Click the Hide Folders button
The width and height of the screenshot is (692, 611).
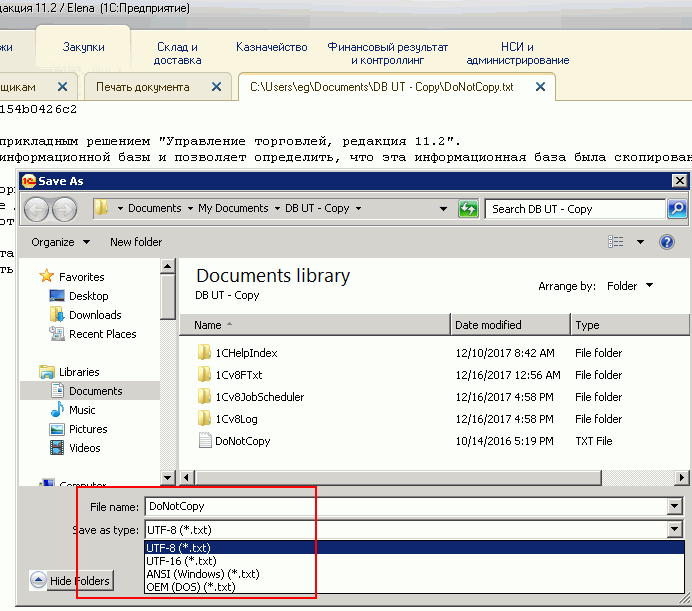[x=71, y=580]
